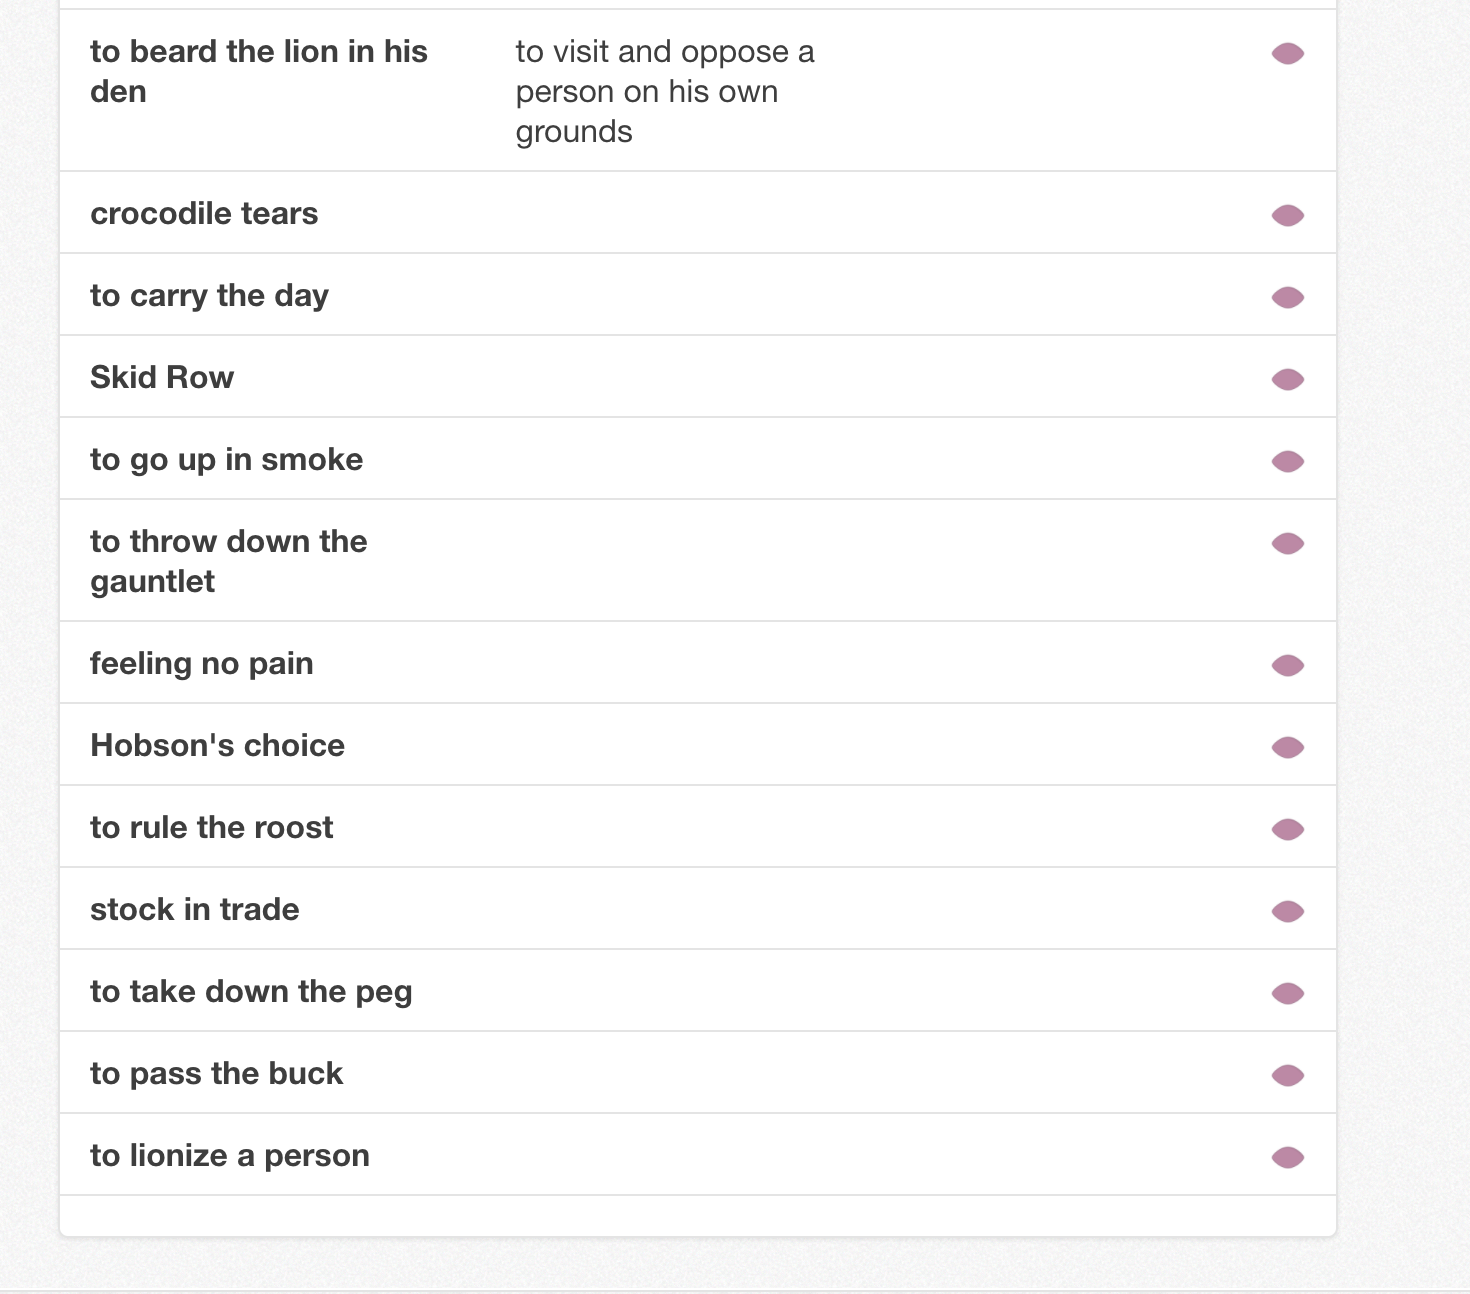Viewport: 1470px width, 1294px height.
Task: Show definition for 'stock in trade'
Action: [x=1287, y=911]
